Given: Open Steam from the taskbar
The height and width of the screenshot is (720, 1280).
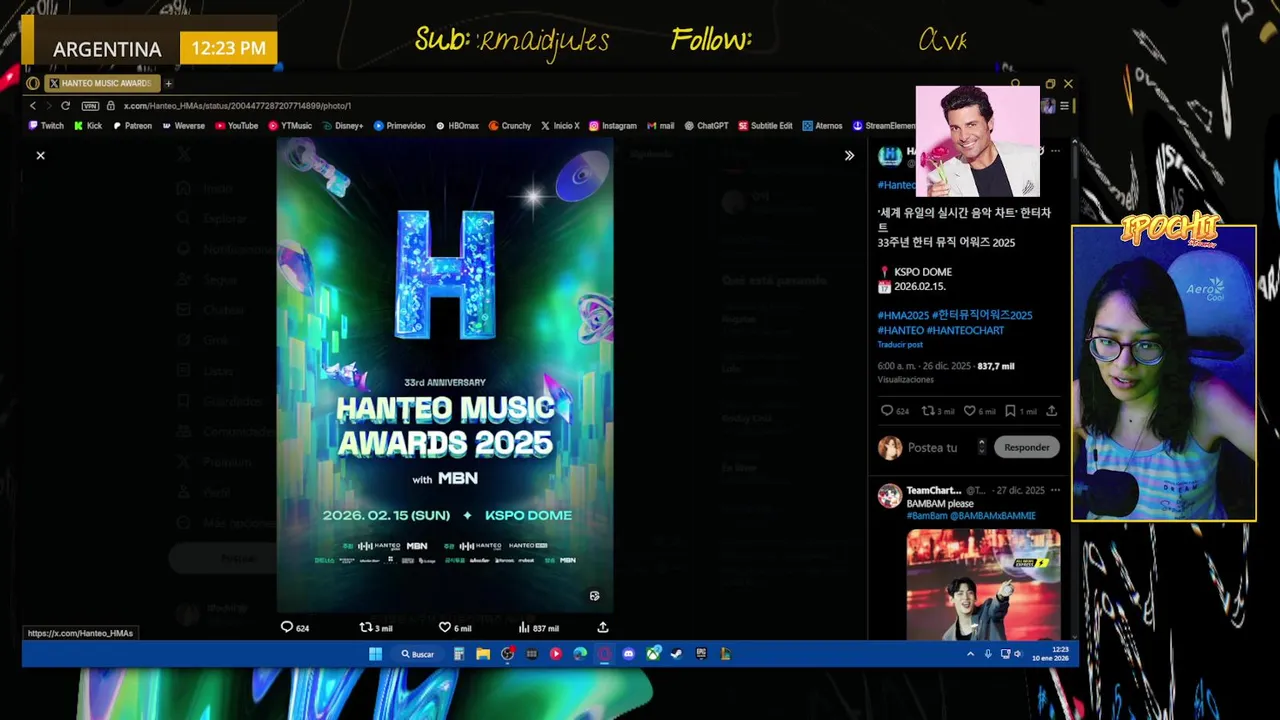Looking at the screenshot, I should (676, 654).
